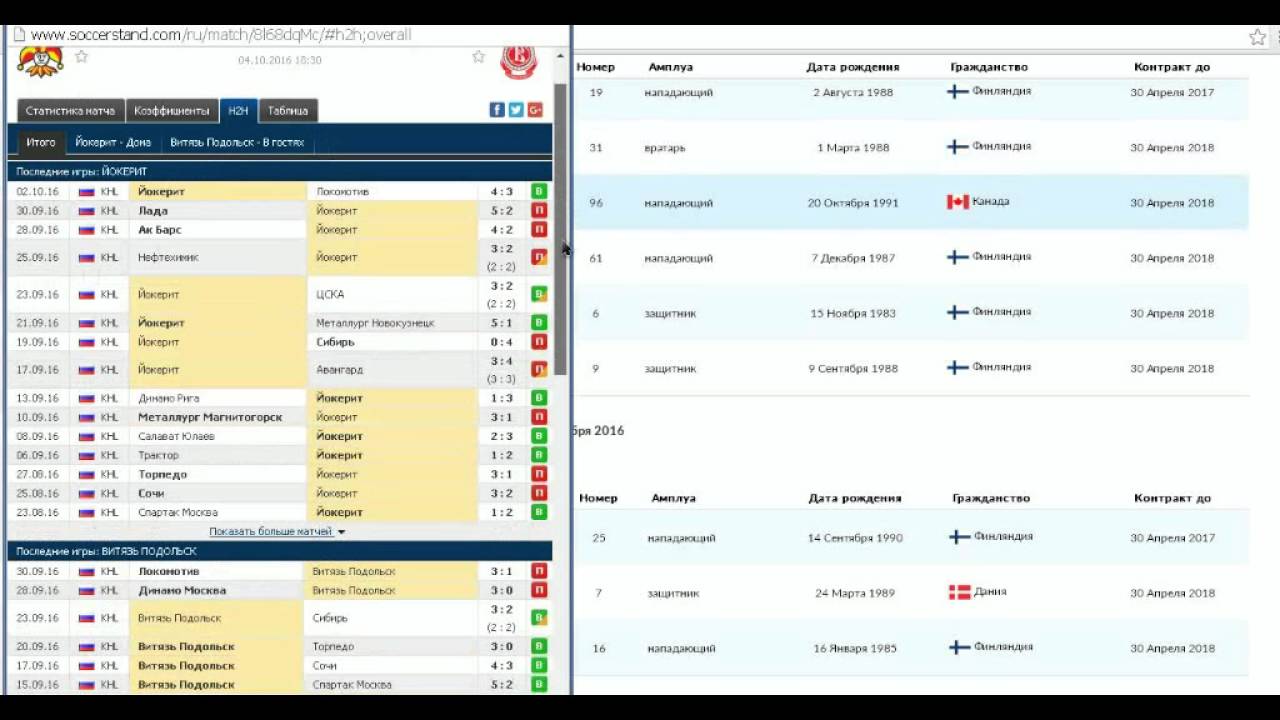Click score 4:3 in Витязь Подольск–Сочи row
The image size is (1280, 720).
coord(501,665)
